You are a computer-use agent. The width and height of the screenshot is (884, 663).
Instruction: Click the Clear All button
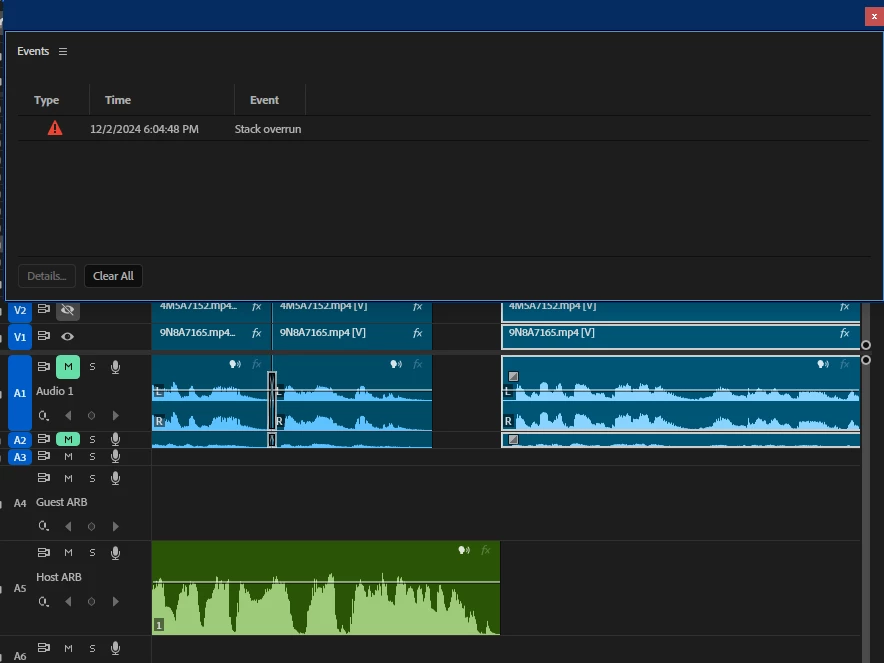coord(113,276)
